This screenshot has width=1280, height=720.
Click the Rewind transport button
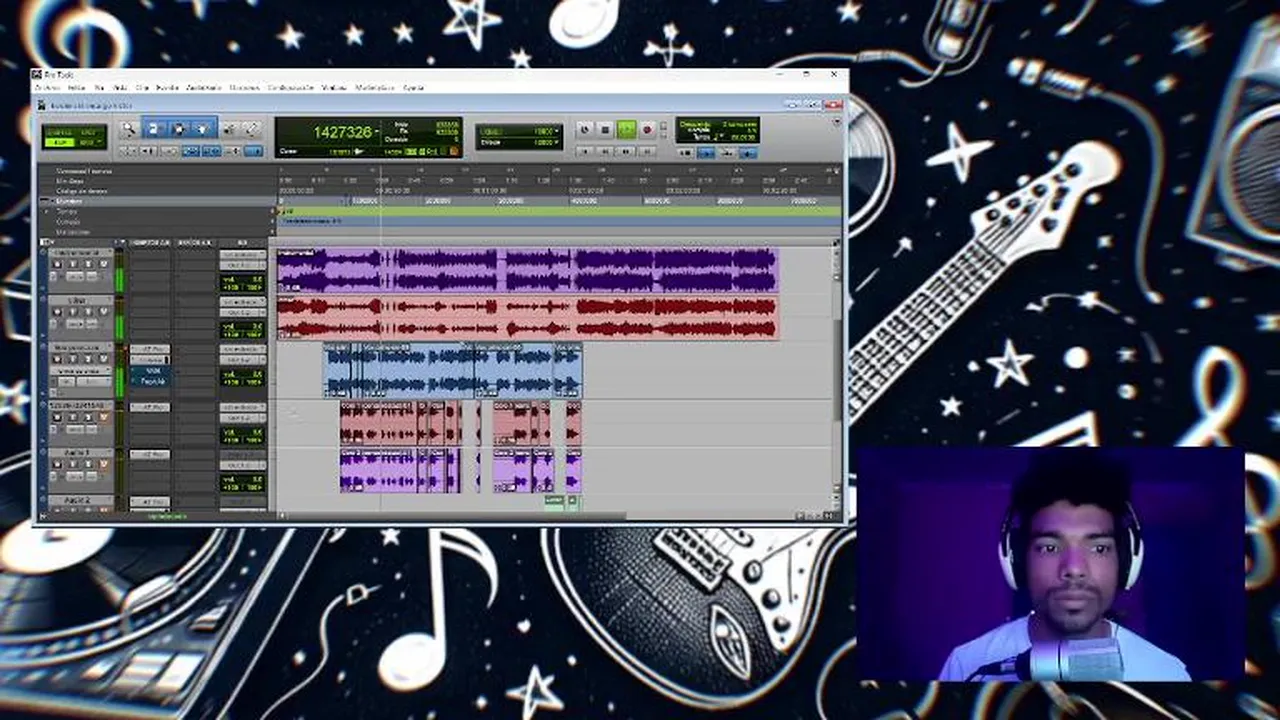(605, 152)
